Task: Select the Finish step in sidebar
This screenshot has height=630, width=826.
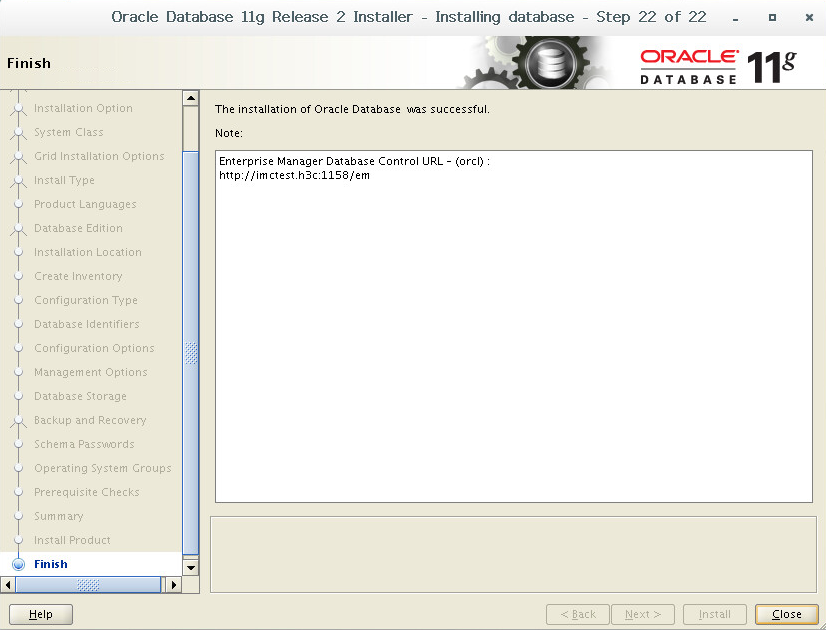Action: click(51, 564)
